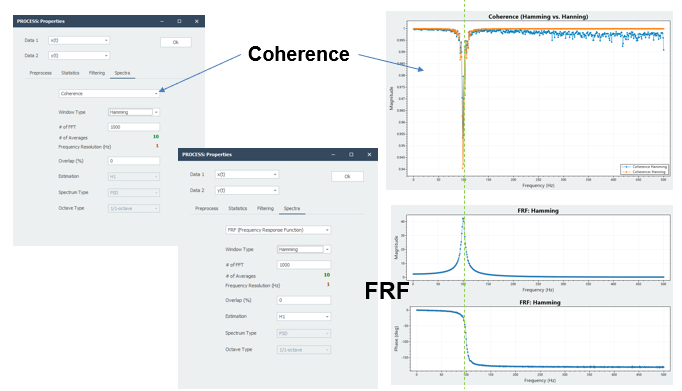Switch to Preprocess tab in FRF dialog
The image size is (682, 391).
point(207,208)
